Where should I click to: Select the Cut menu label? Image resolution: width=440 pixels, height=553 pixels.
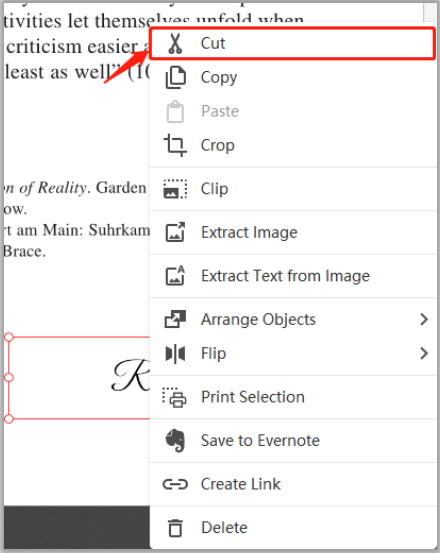(213, 43)
